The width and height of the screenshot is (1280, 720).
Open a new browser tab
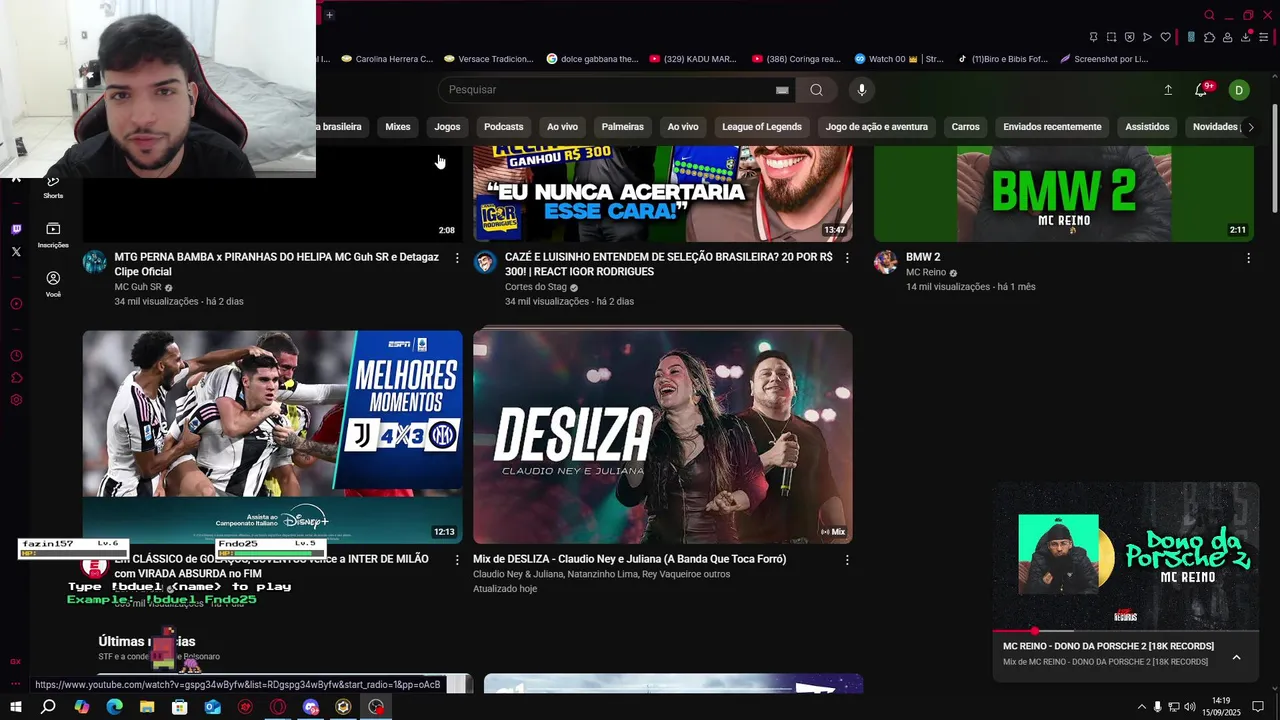[x=329, y=14]
